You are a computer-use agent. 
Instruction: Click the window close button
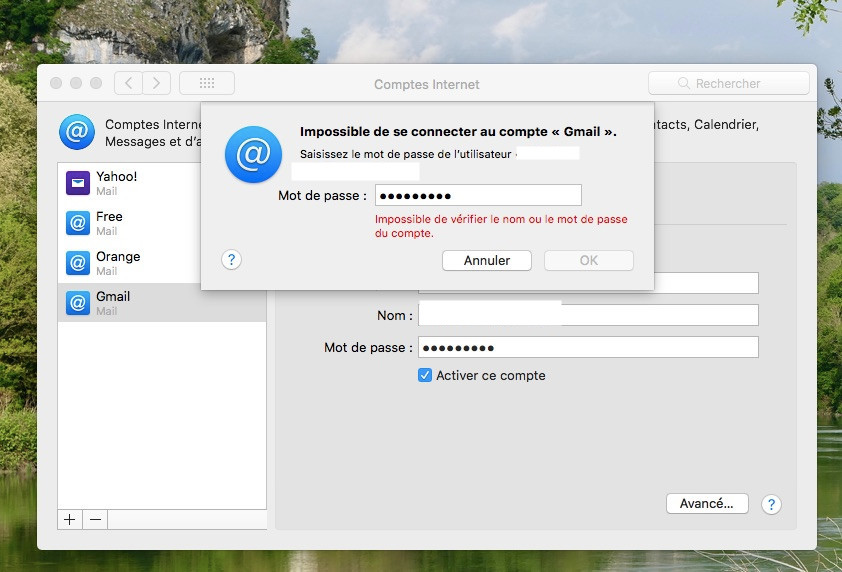[x=56, y=83]
